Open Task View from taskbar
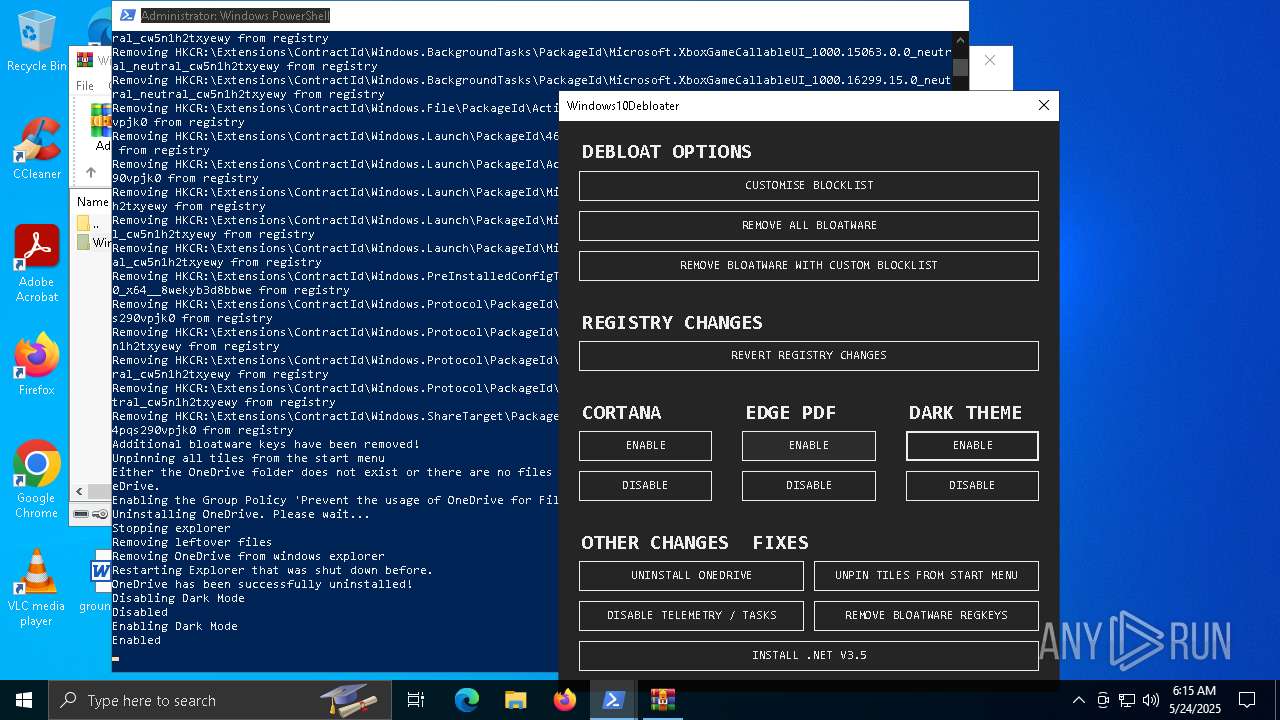Screen dimensions: 1280x720 pyautogui.click(x=416, y=700)
